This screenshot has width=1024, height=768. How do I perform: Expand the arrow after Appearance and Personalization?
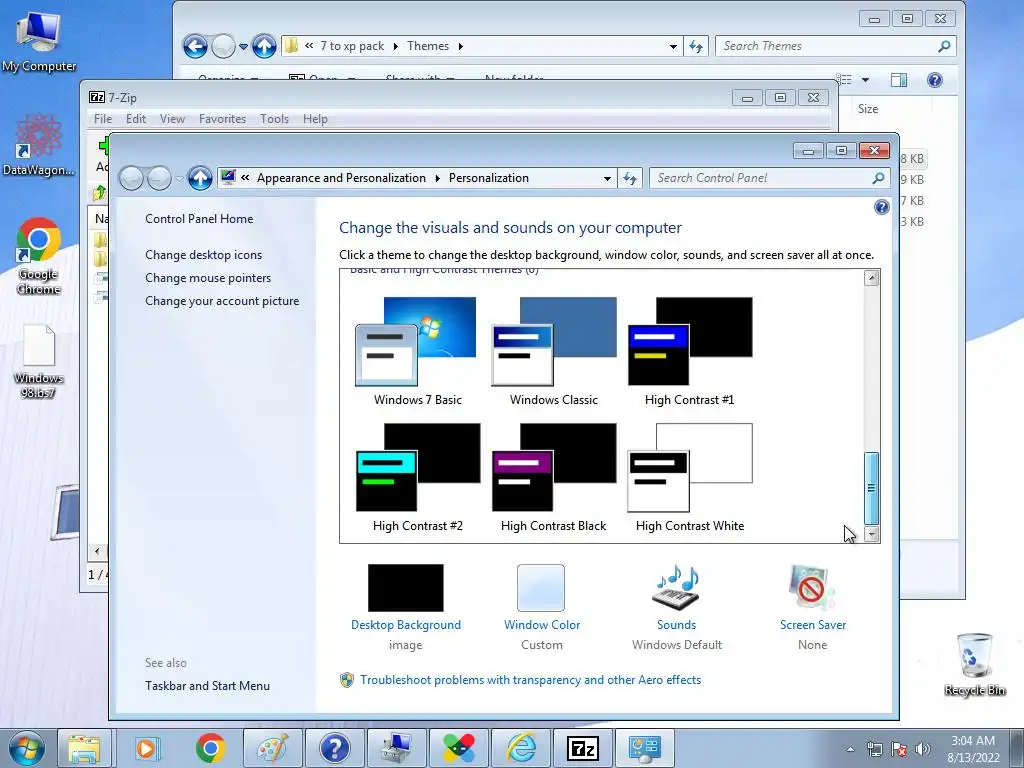click(x=437, y=178)
